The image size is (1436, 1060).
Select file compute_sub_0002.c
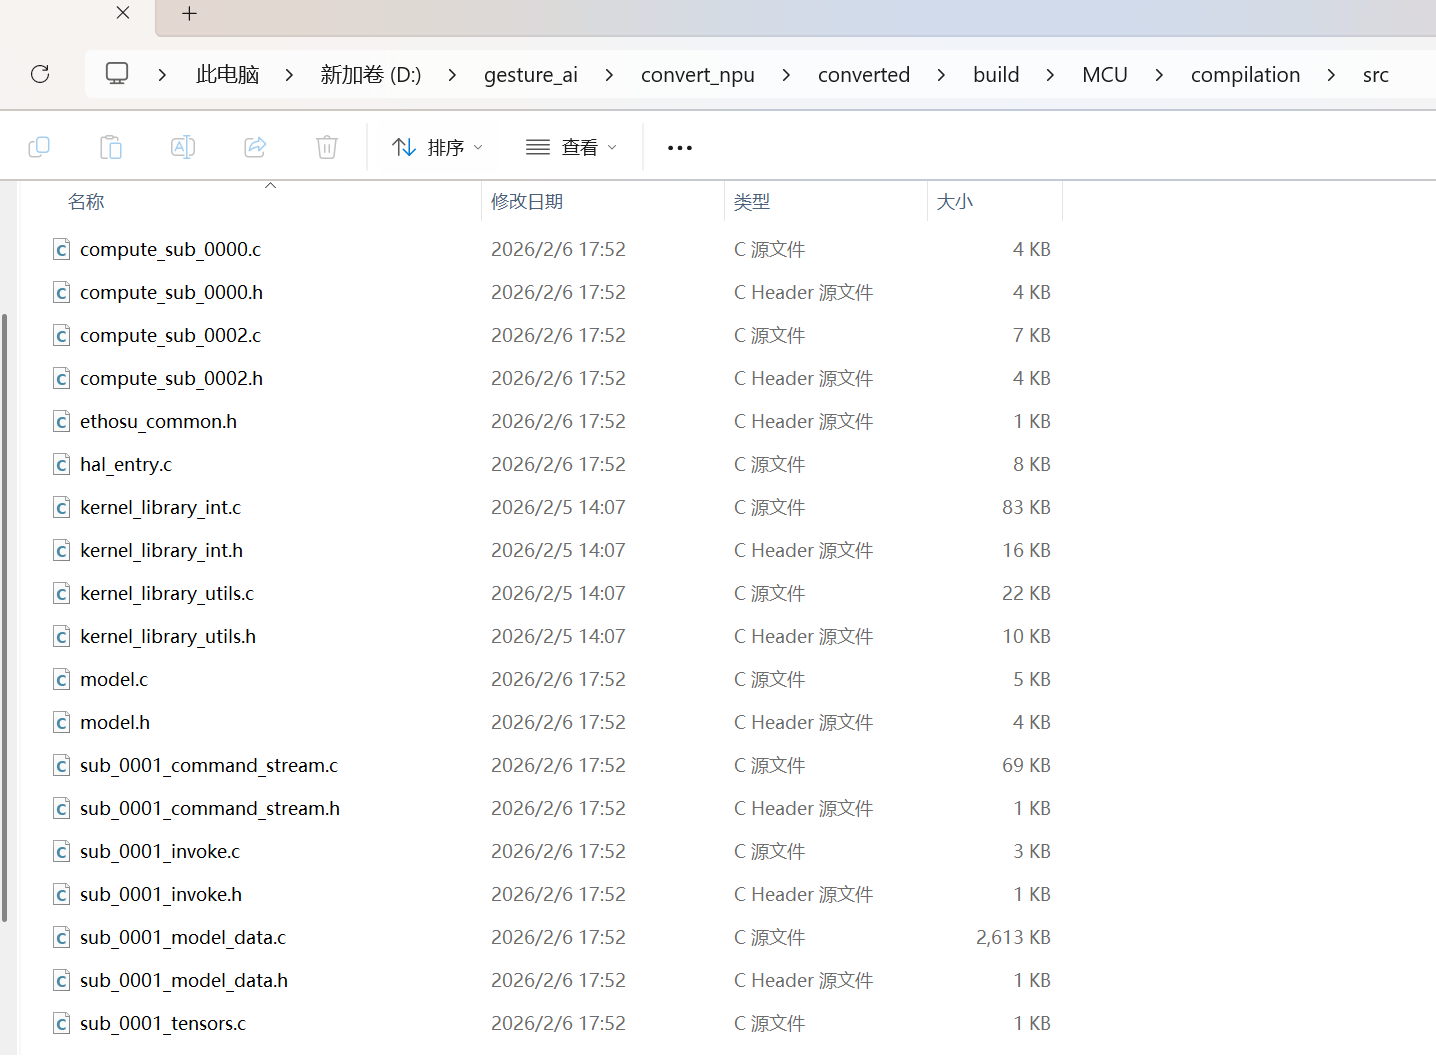coord(170,335)
